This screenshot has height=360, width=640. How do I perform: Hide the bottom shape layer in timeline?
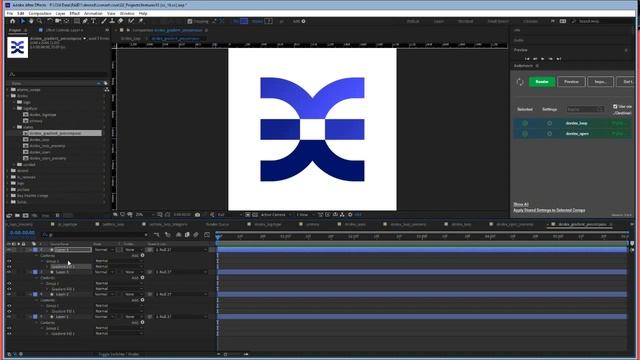9,316
